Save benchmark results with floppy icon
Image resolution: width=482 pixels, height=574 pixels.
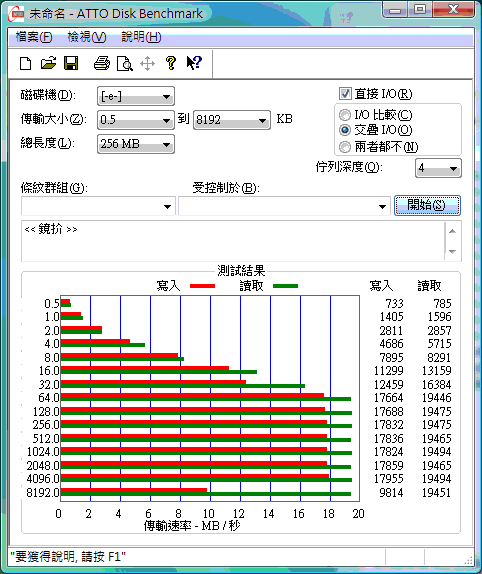pos(71,63)
